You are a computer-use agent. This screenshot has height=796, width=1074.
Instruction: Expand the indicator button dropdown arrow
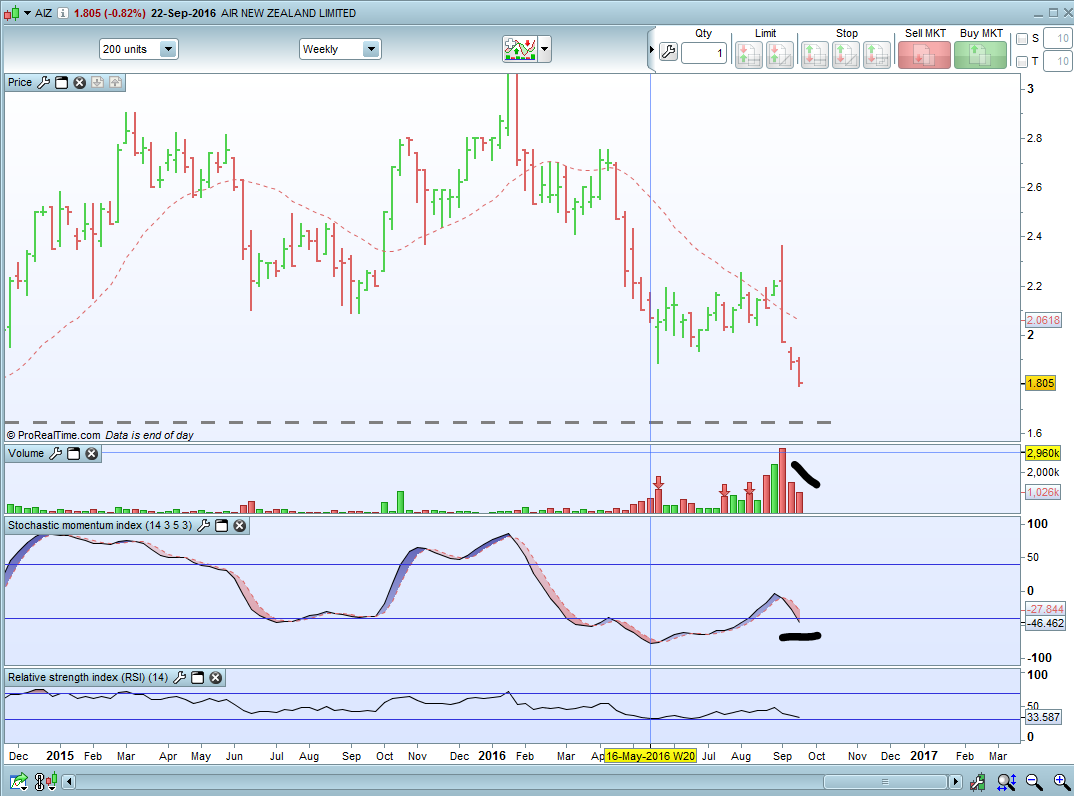coord(545,49)
